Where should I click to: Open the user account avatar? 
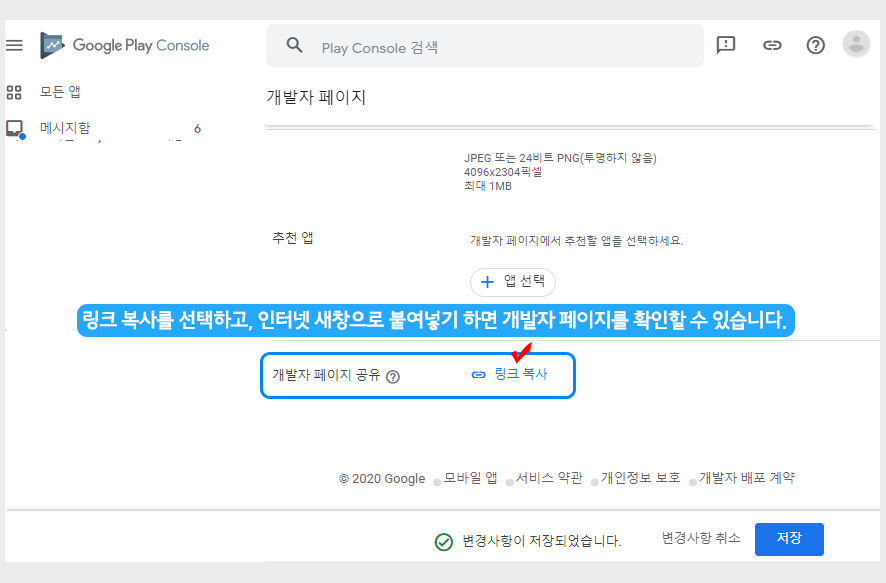click(856, 44)
